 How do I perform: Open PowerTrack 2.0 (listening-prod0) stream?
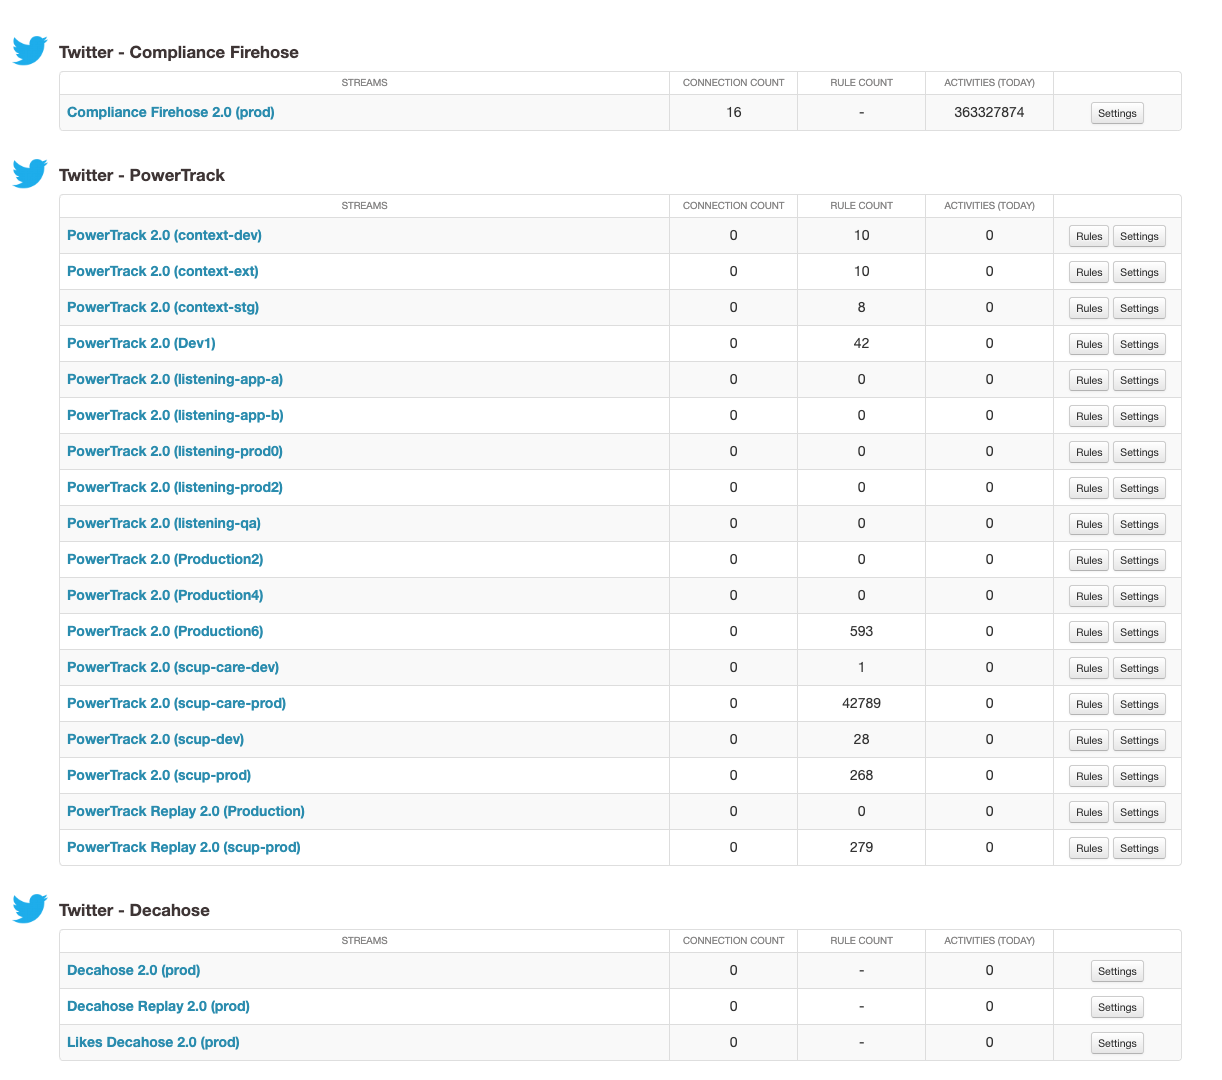point(175,451)
